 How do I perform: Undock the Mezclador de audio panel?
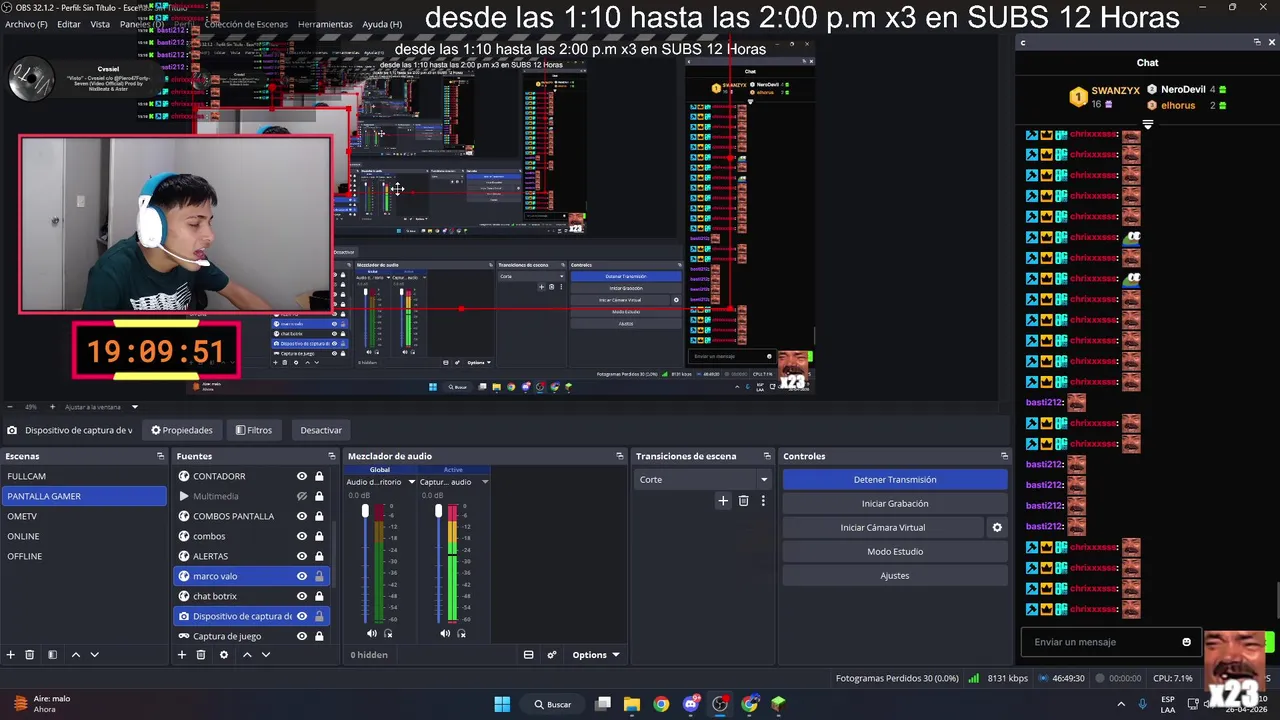click(x=619, y=456)
